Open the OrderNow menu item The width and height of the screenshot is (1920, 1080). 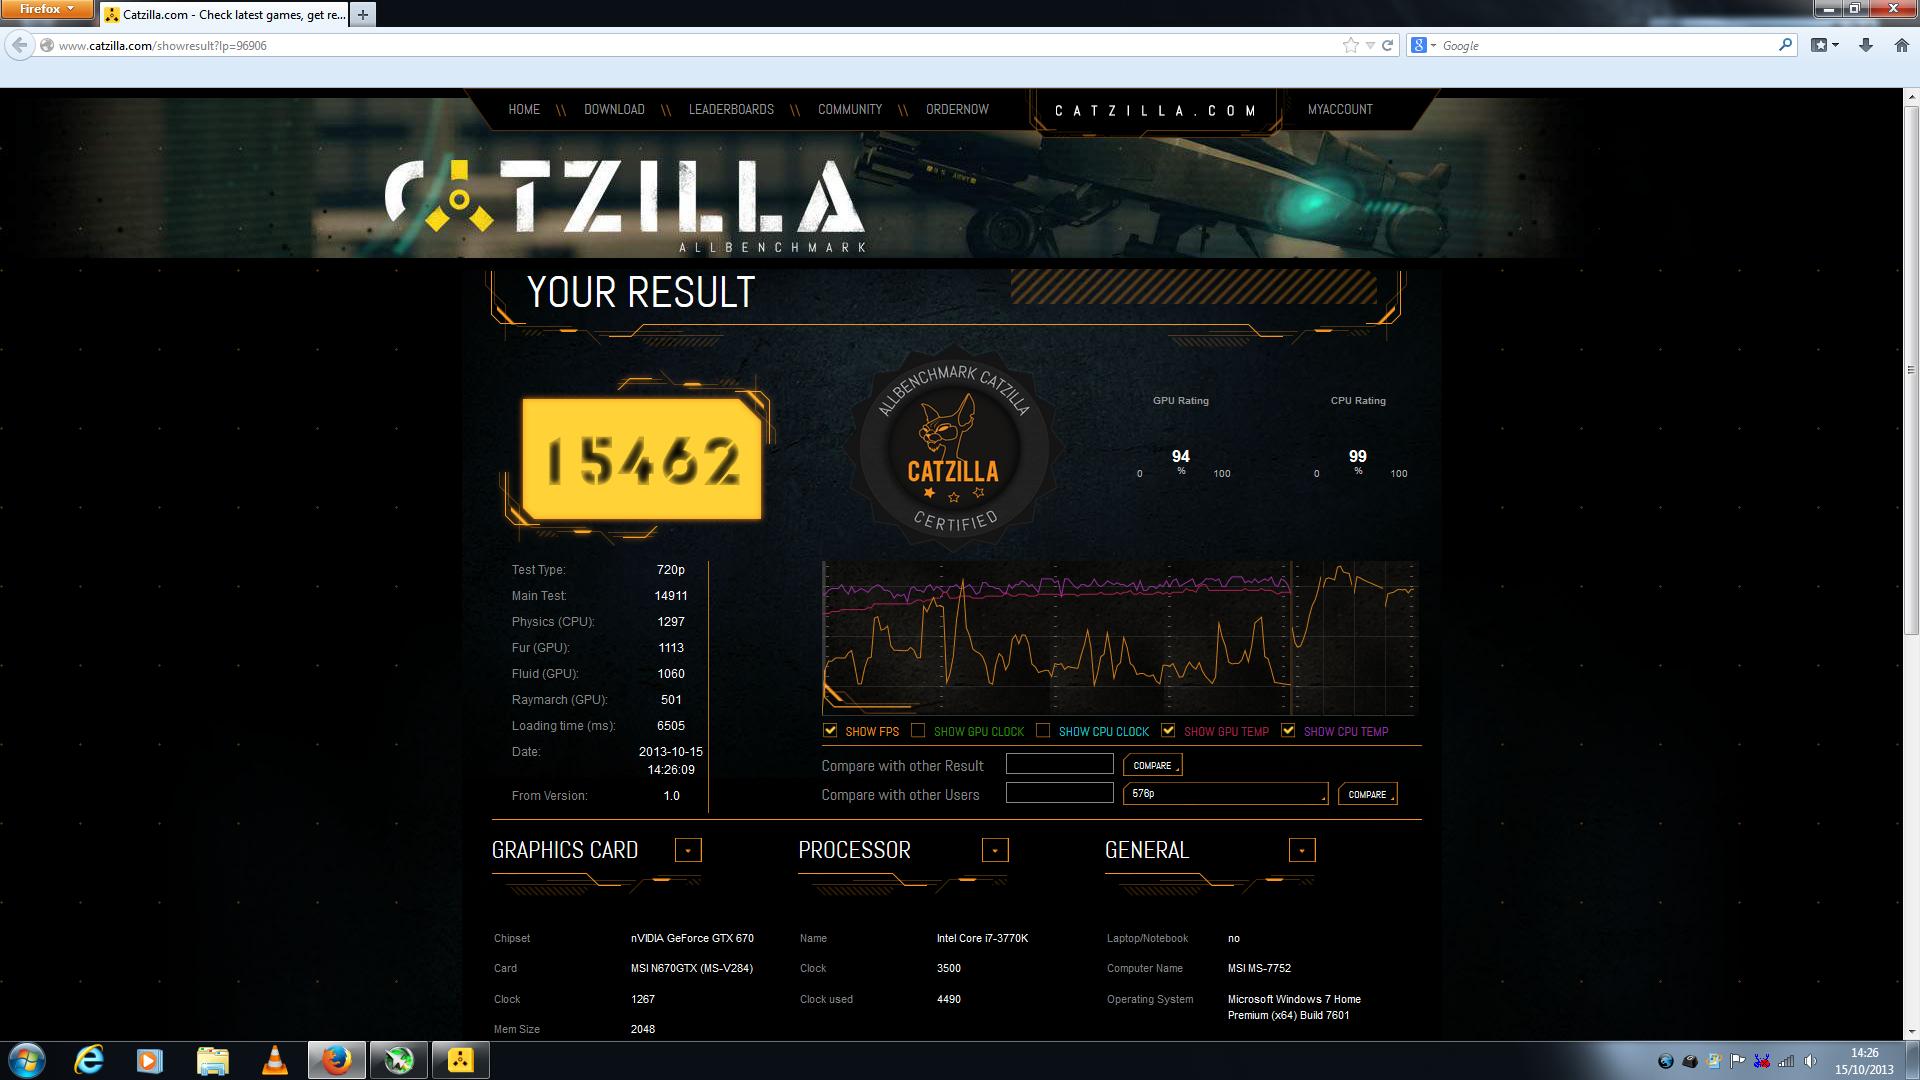click(x=957, y=110)
